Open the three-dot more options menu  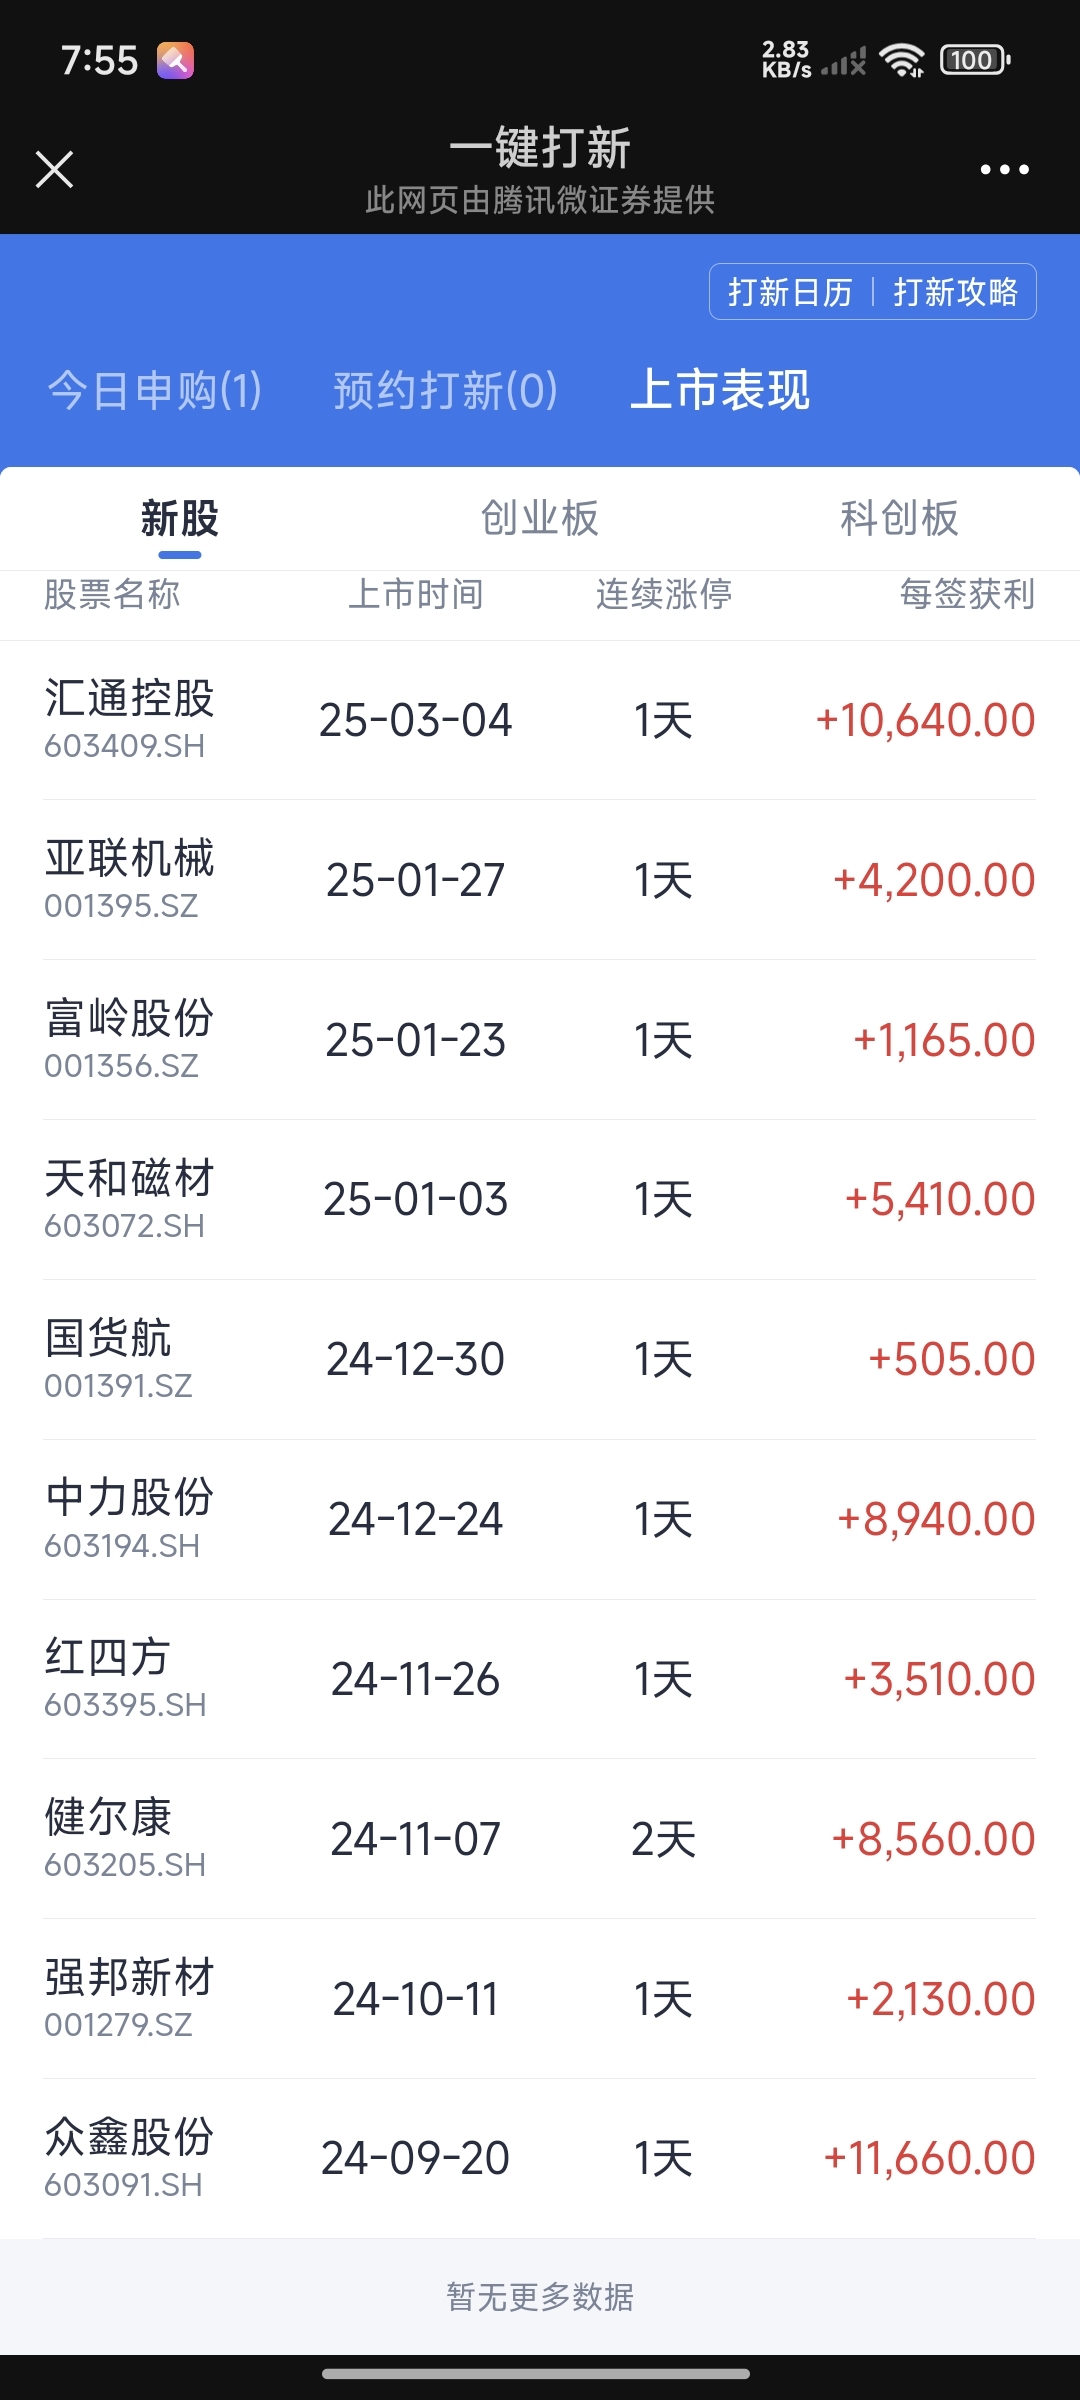(1004, 169)
